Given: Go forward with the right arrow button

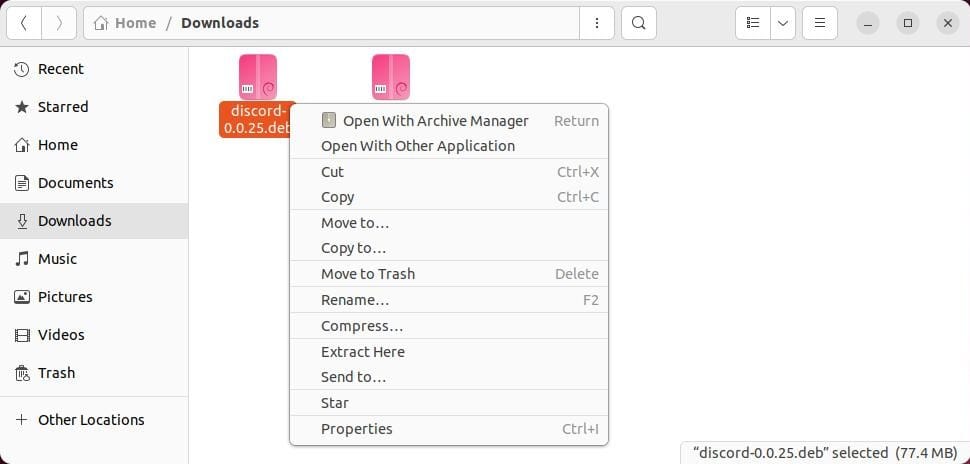Looking at the screenshot, I should click(59, 23).
